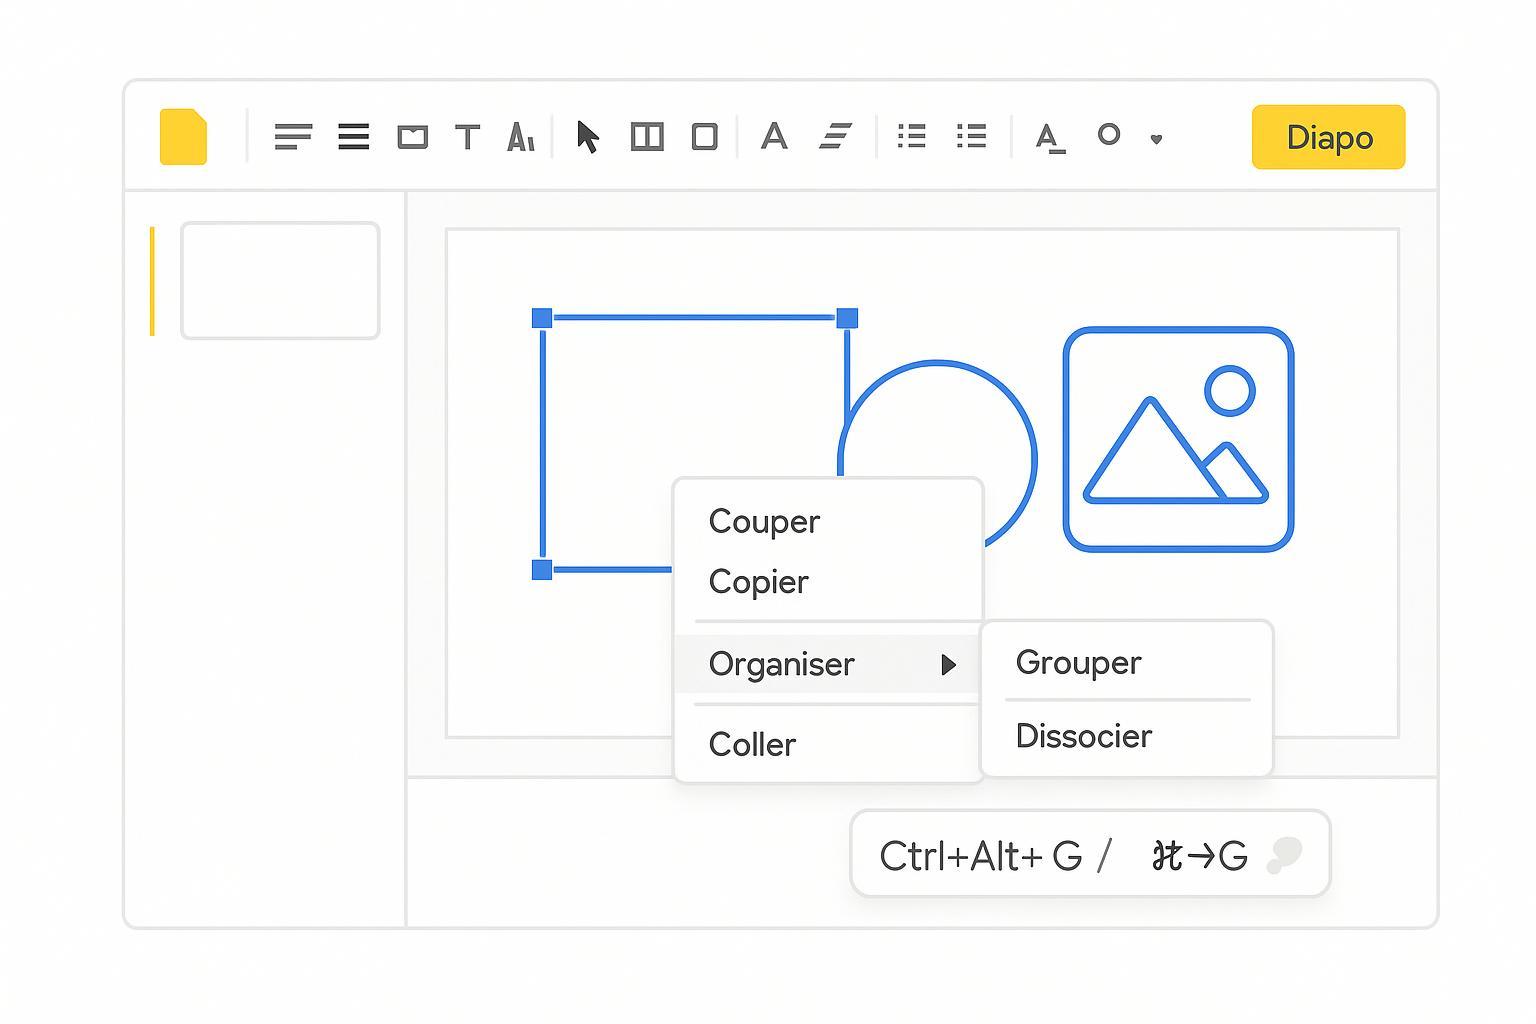Click Grouper in the submenu
Screen dimensions: 1536x1024
[1078, 662]
